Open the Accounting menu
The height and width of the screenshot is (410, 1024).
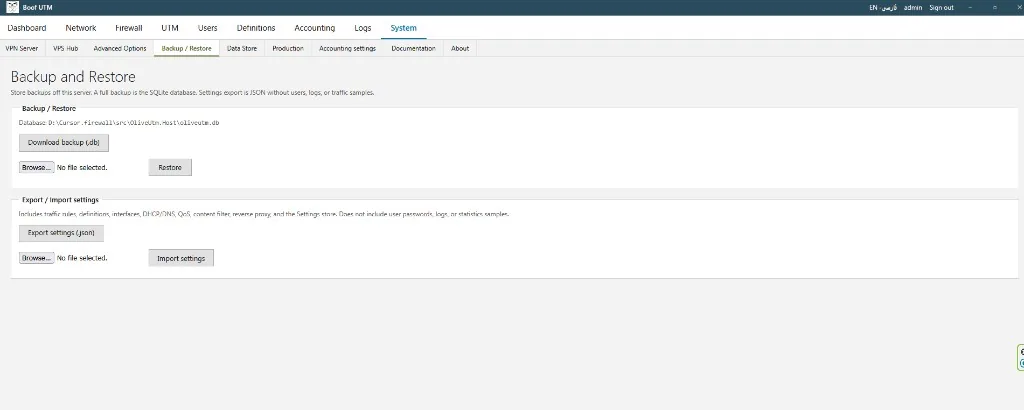pos(315,28)
